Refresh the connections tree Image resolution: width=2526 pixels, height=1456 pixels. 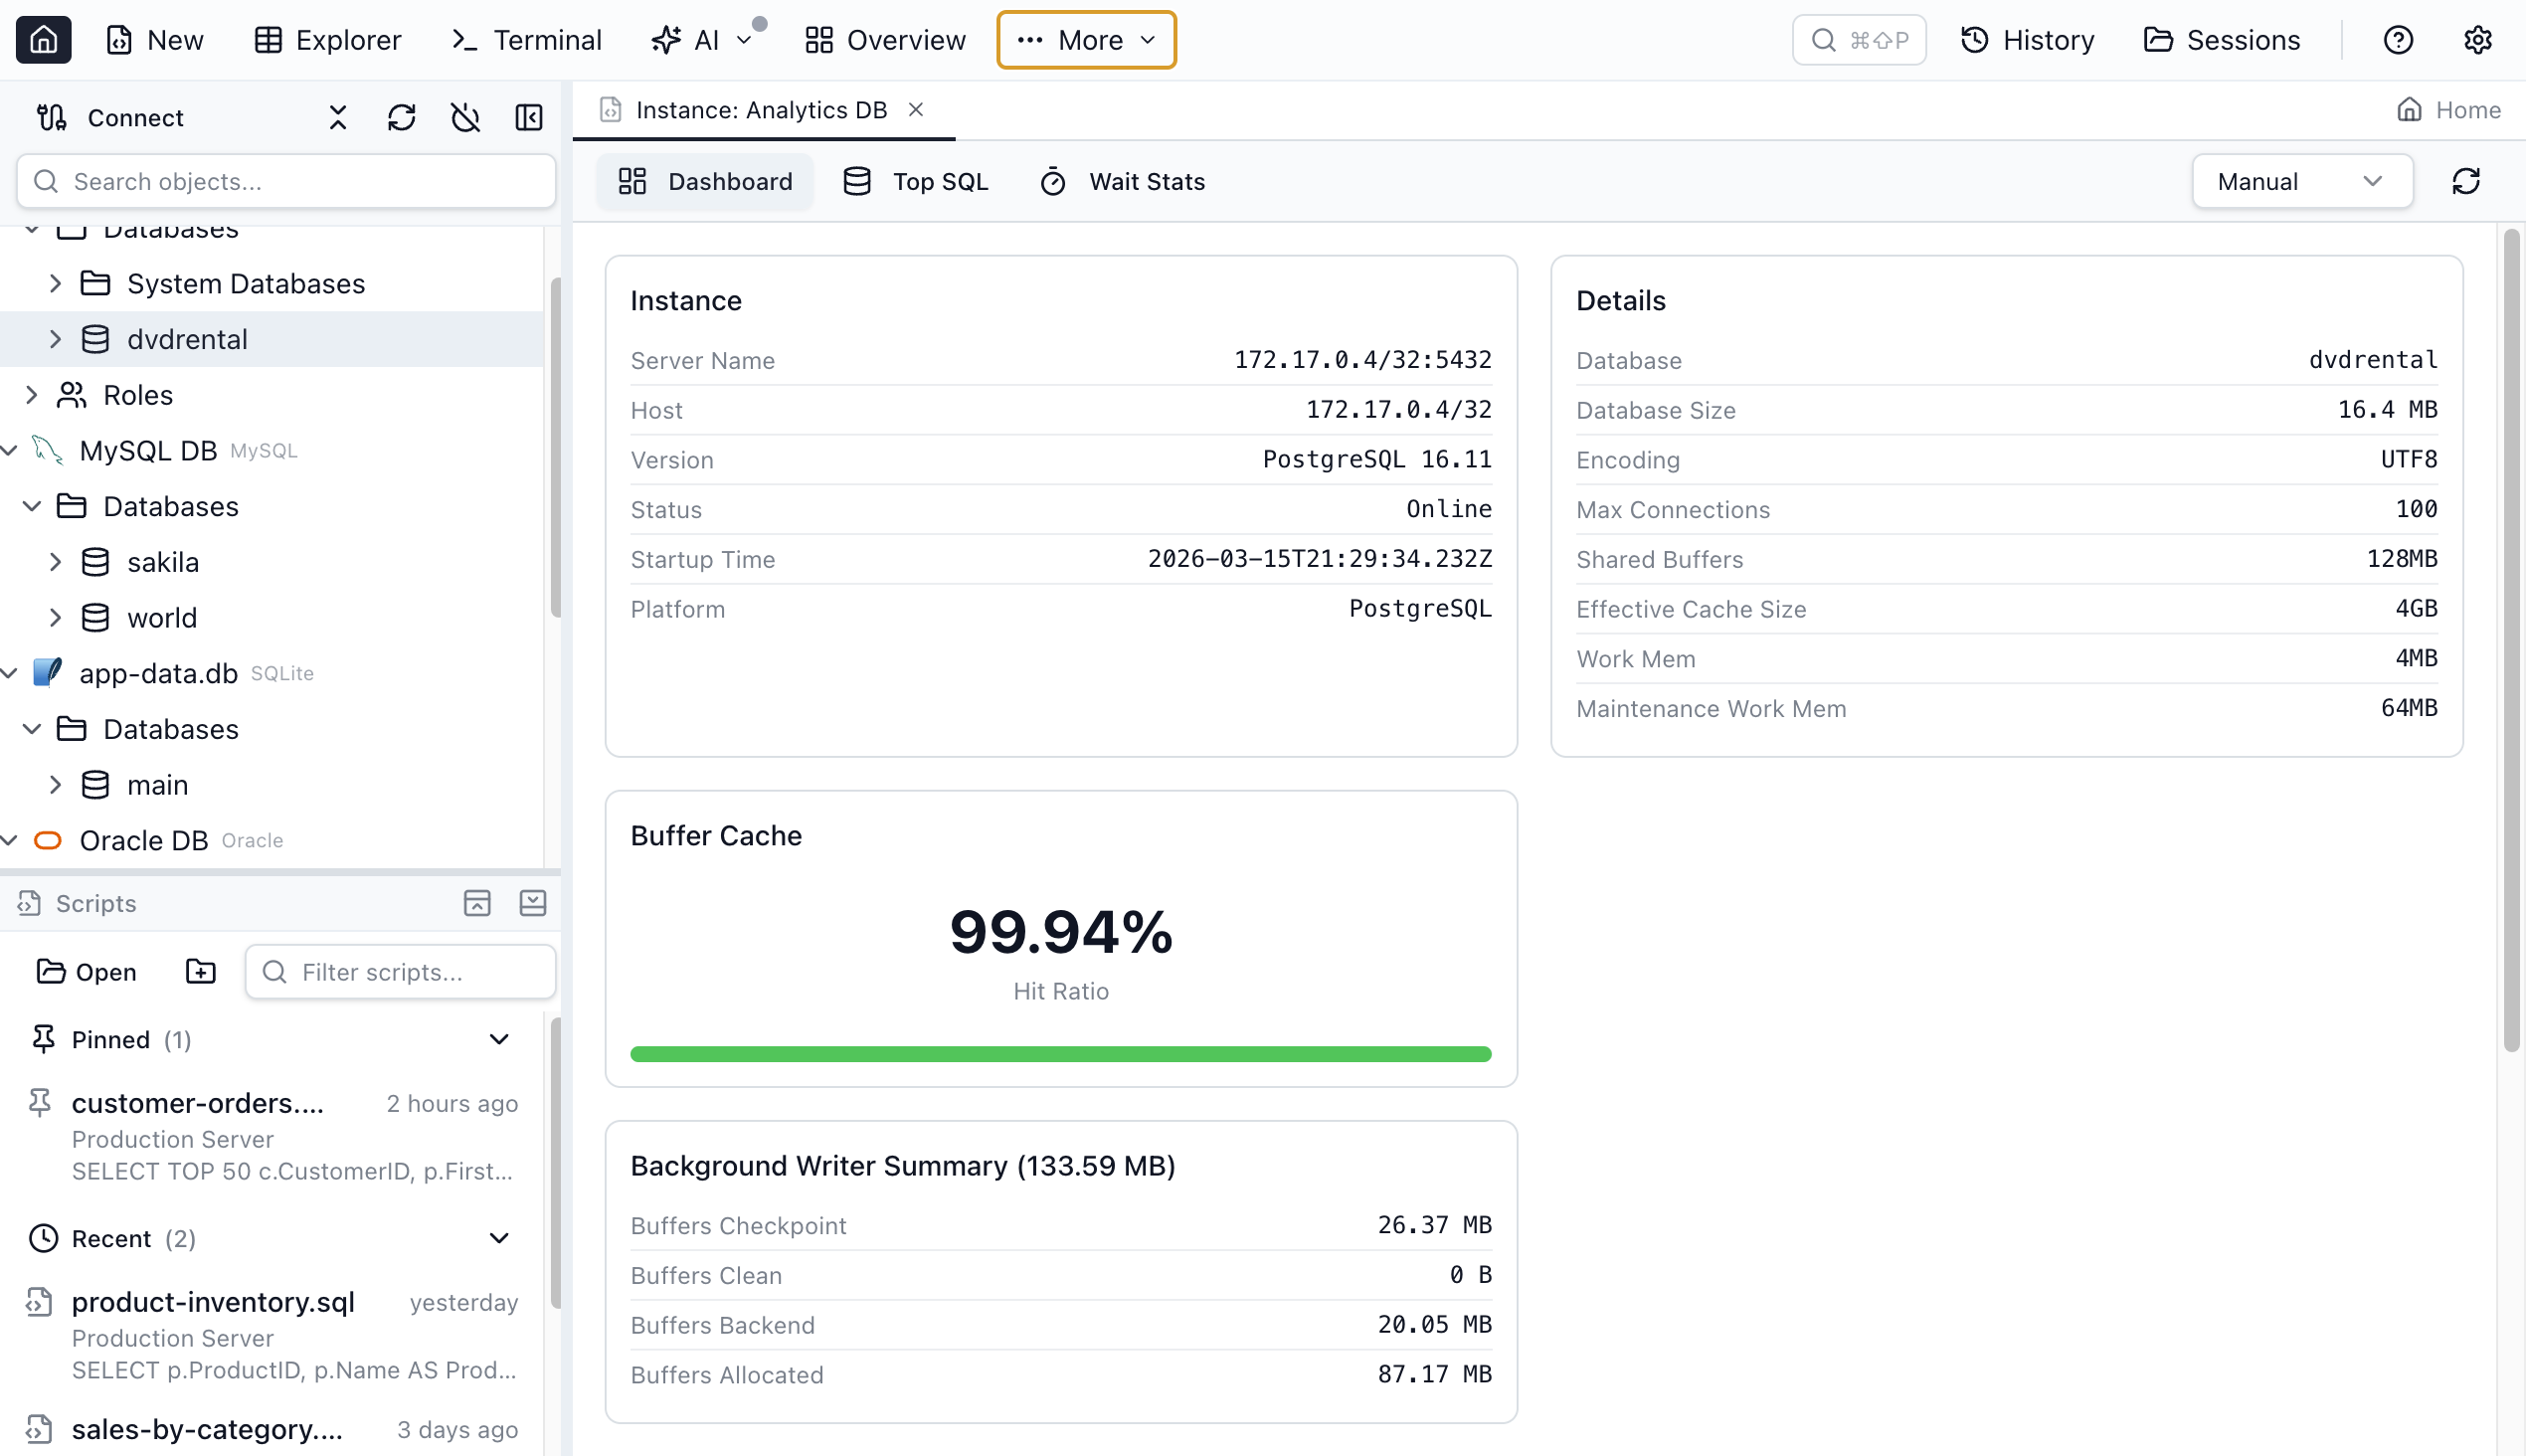[401, 118]
